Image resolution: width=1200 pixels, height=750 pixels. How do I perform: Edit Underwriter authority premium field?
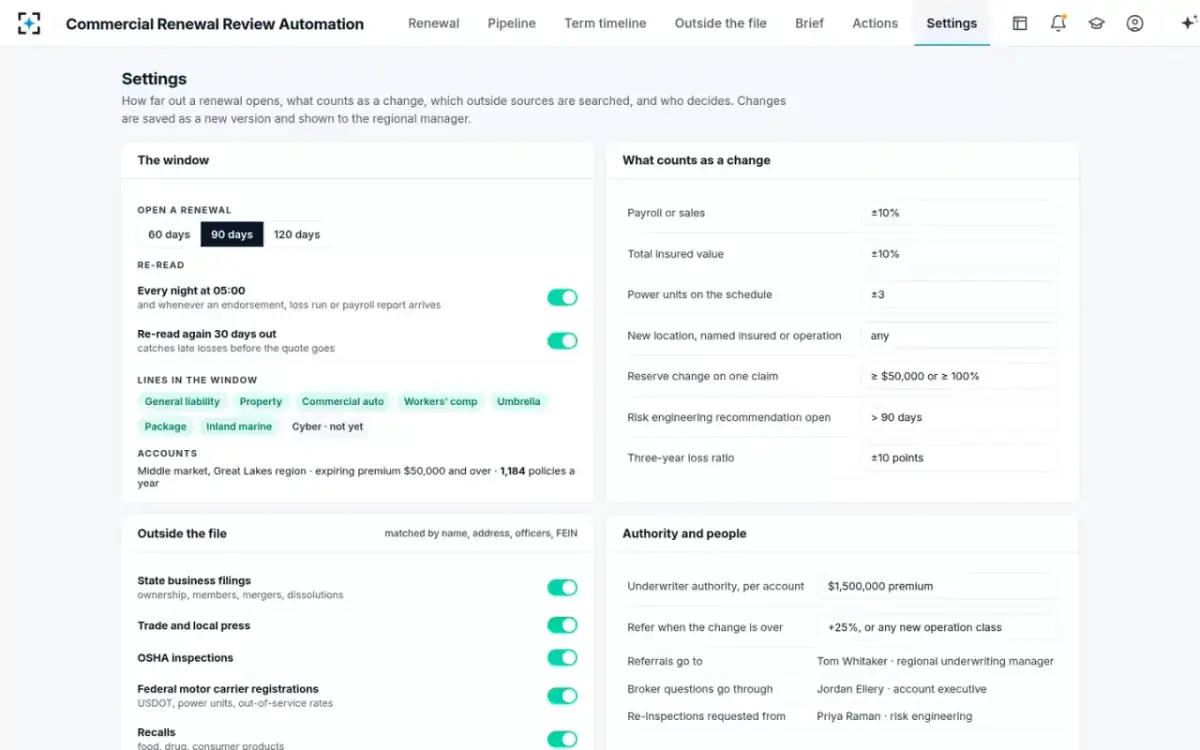pyautogui.click(x=938, y=586)
